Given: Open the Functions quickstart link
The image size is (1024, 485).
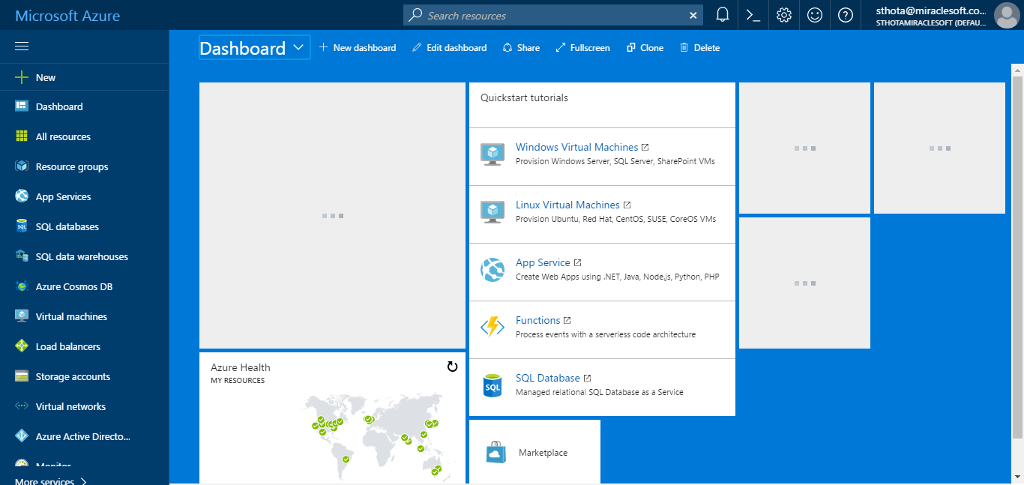Looking at the screenshot, I should (x=537, y=320).
